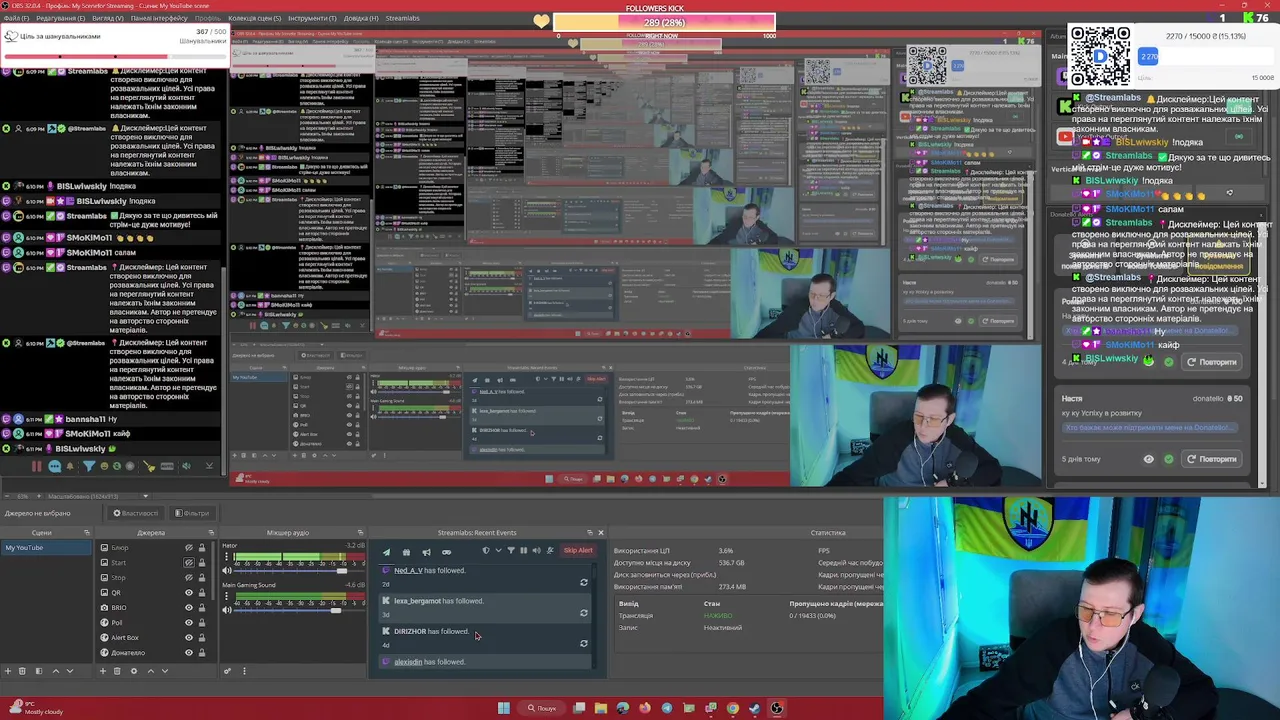This screenshot has width=1280, height=720.
Task: Move scene down arrow
Action: (70, 671)
